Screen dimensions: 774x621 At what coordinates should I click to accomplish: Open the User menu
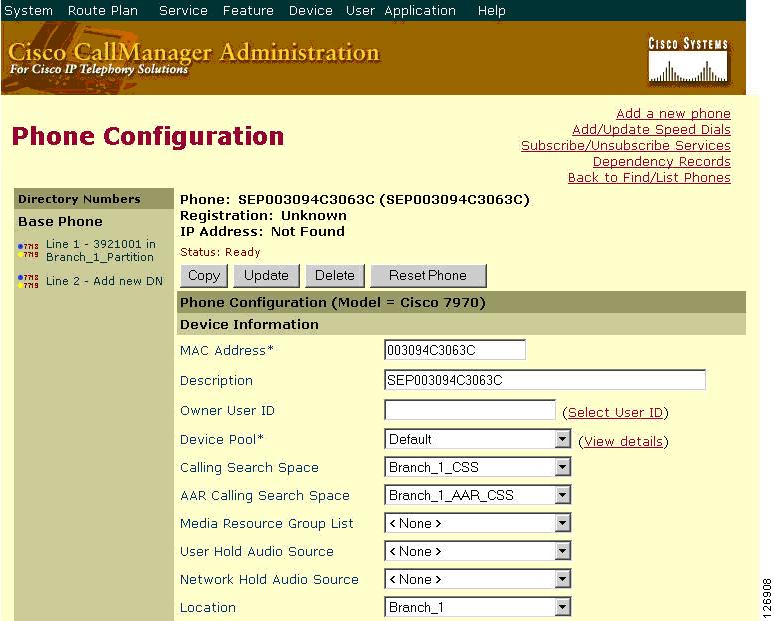point(360,10)
